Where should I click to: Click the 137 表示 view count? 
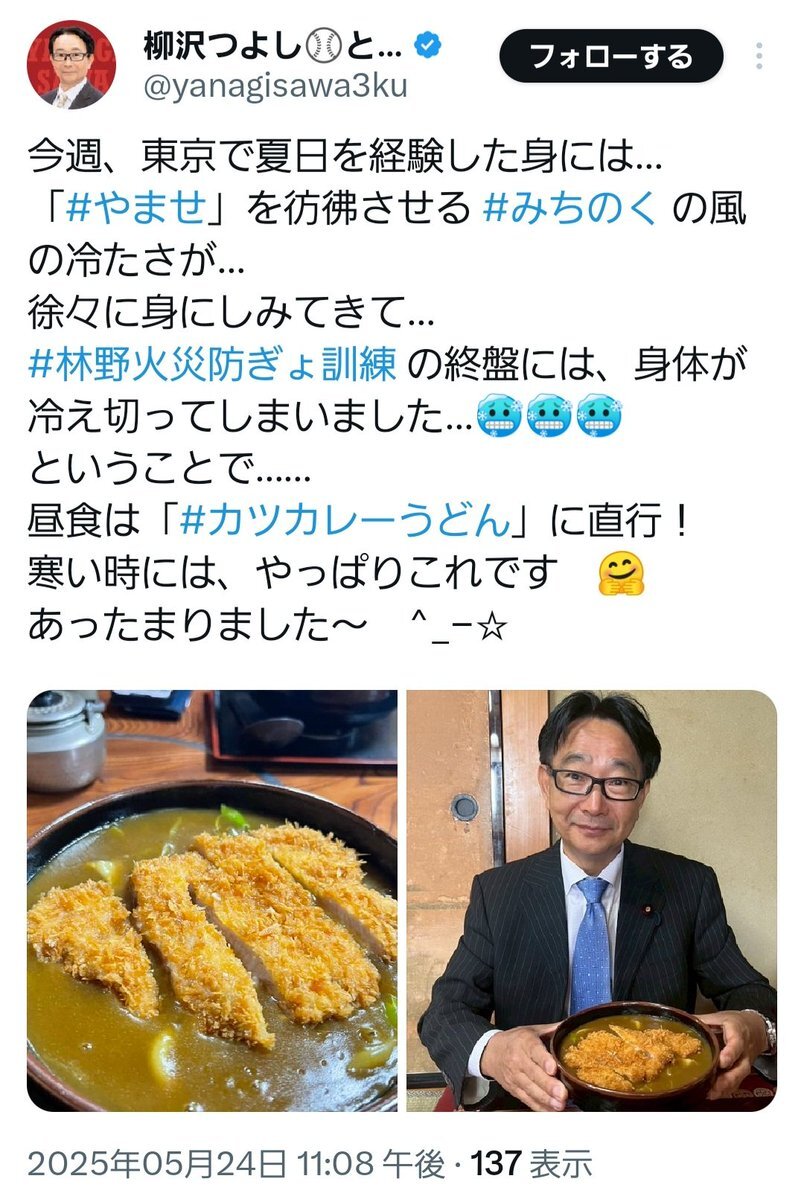(x=531, y=1164)
